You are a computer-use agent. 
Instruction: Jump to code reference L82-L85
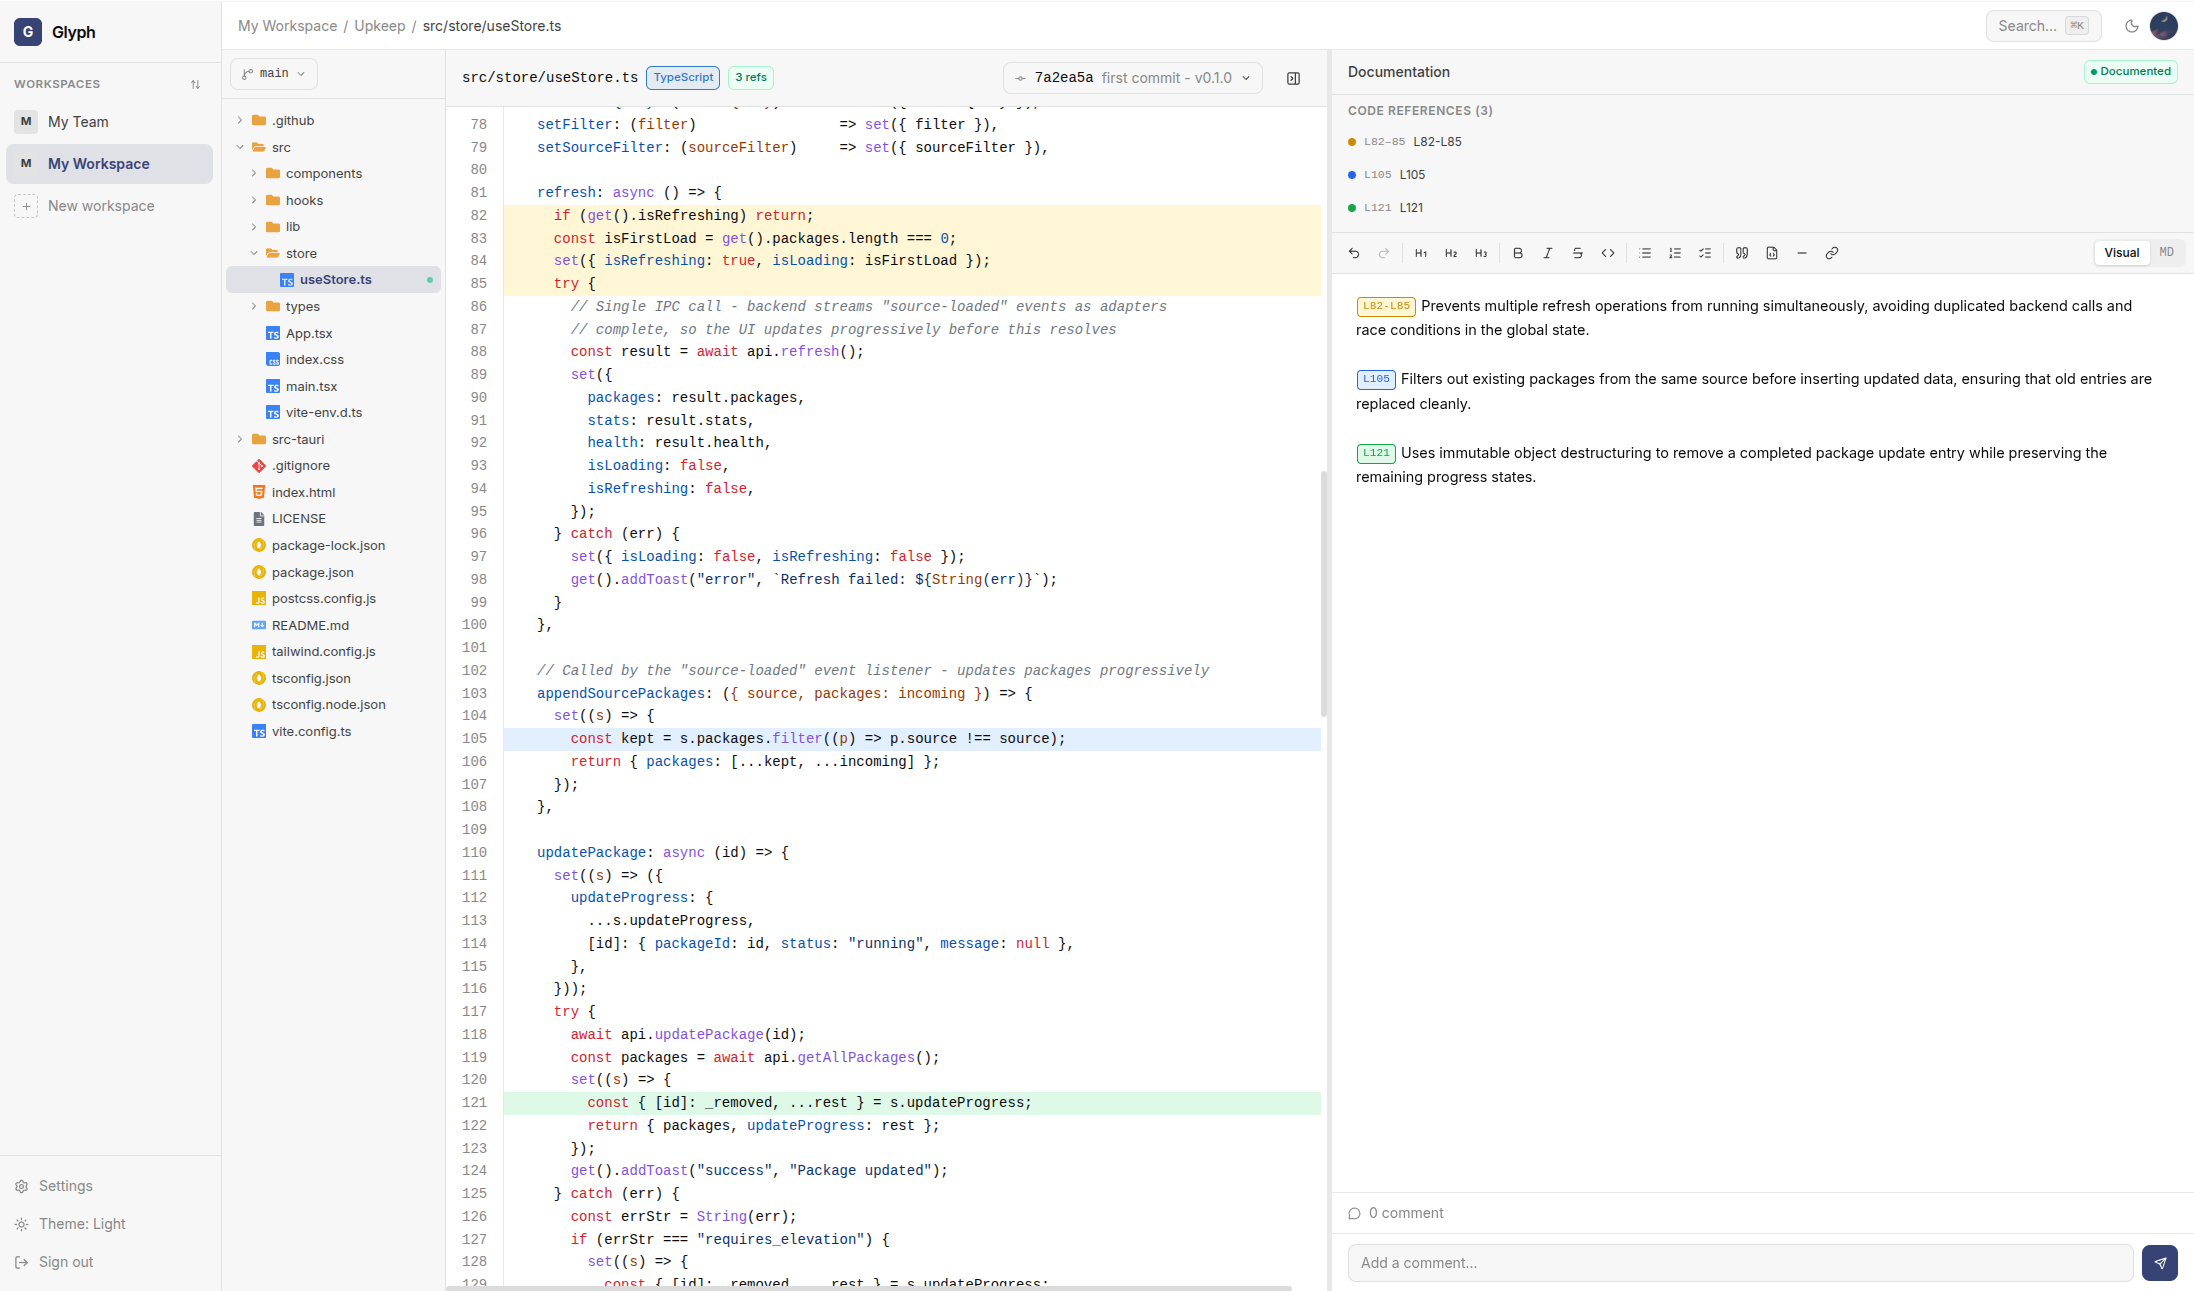[1405, 142]
